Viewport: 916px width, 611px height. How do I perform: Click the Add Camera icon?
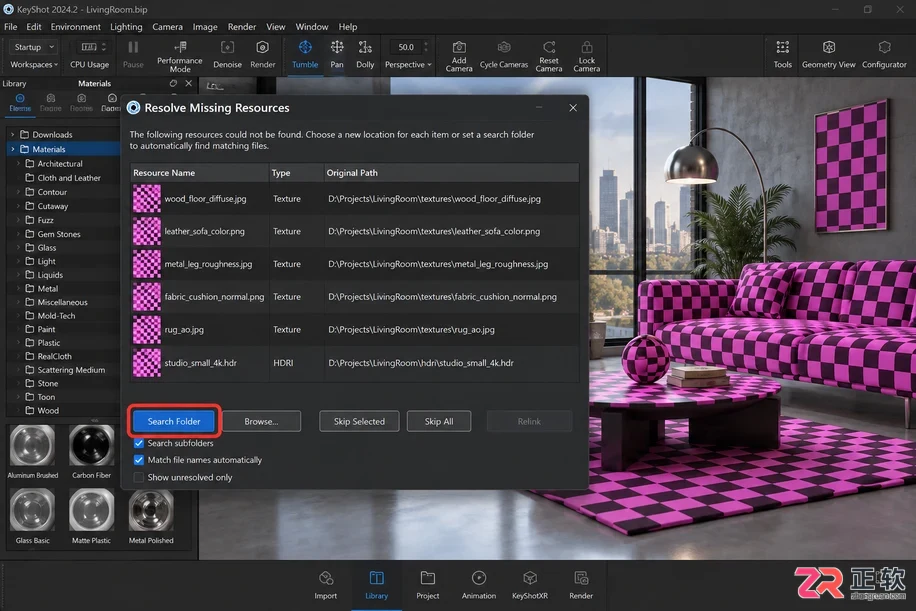coord(459,56)
